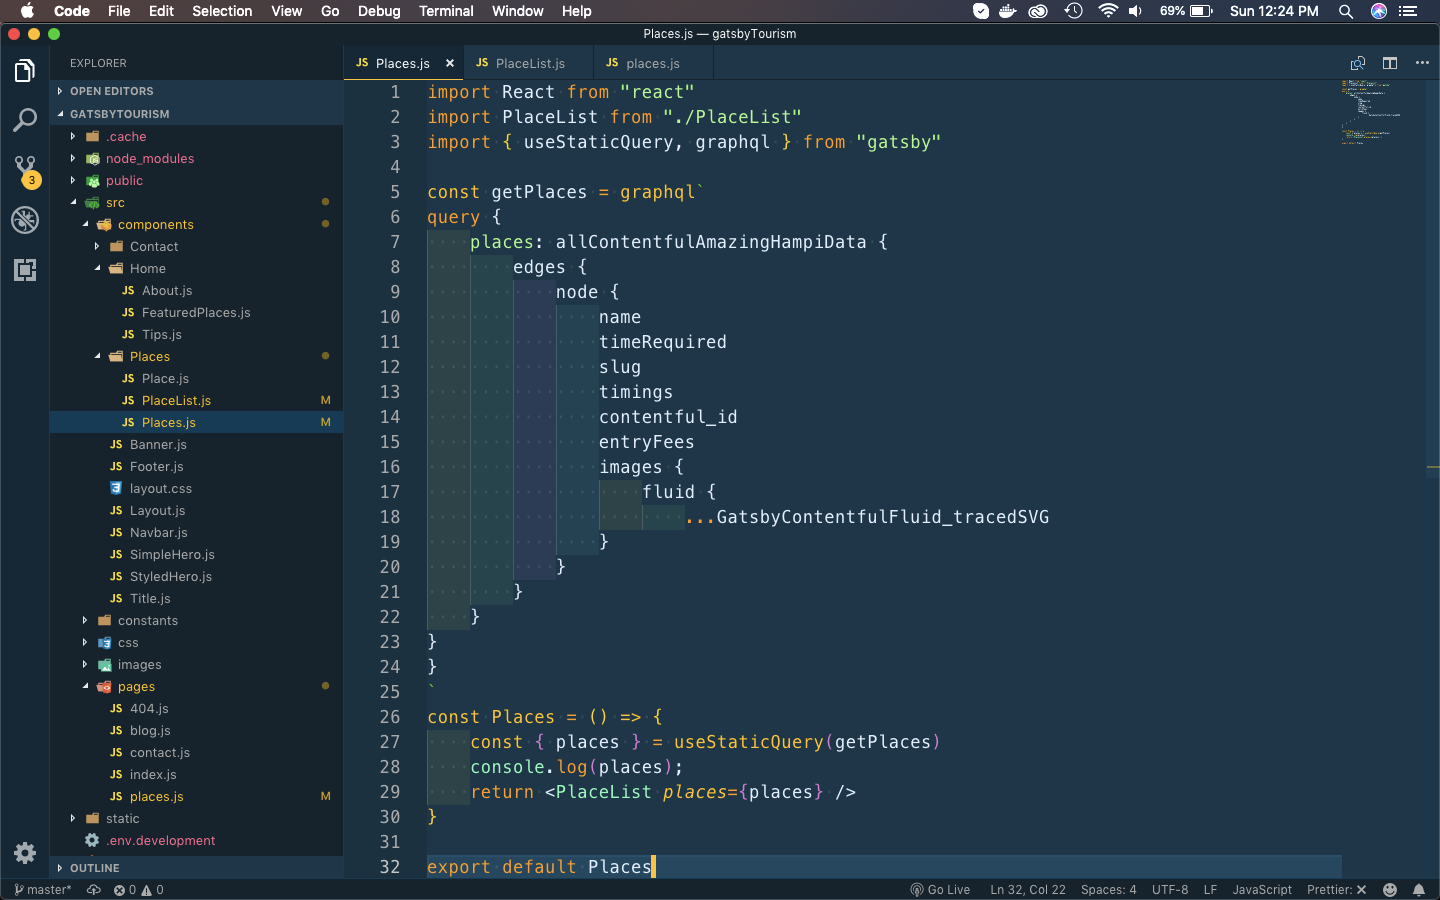Open the Search view in activity bar

pos(25,120)
